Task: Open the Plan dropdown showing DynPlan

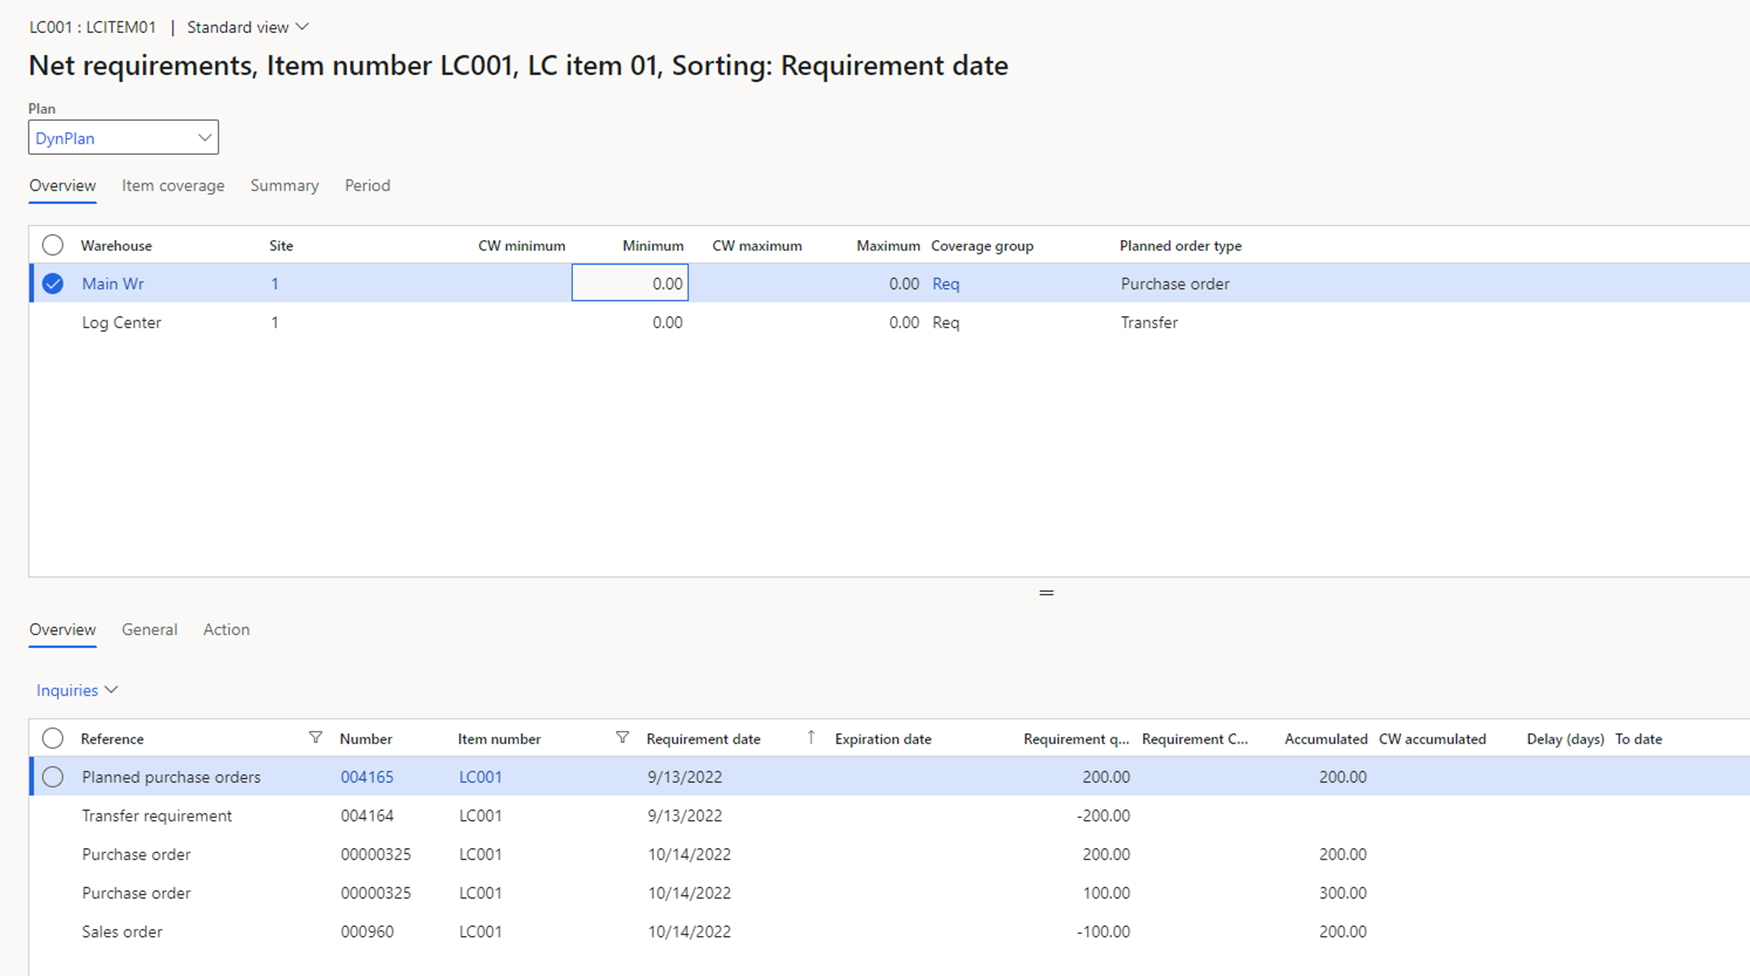Action: point(123,138)
